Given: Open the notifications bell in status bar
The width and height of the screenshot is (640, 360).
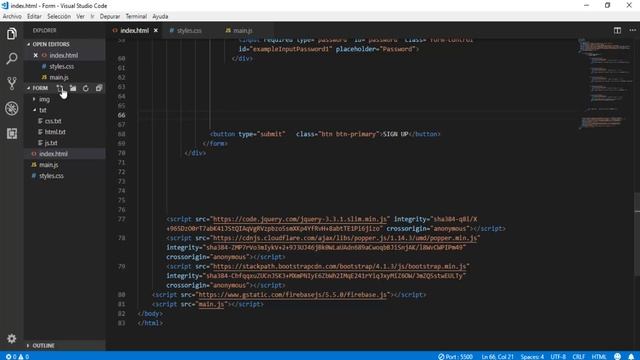Looking at the screenshot, I should [x=631, y=356].
